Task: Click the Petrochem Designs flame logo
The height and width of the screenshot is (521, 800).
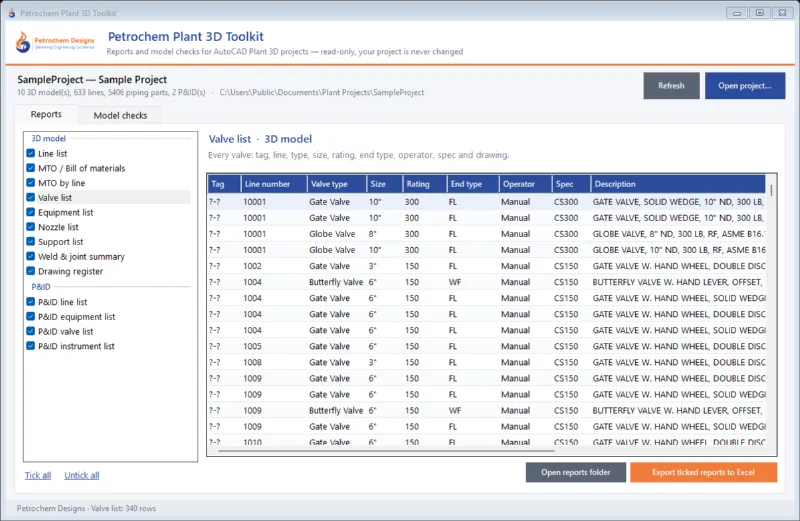Action: tap(23, 42)
